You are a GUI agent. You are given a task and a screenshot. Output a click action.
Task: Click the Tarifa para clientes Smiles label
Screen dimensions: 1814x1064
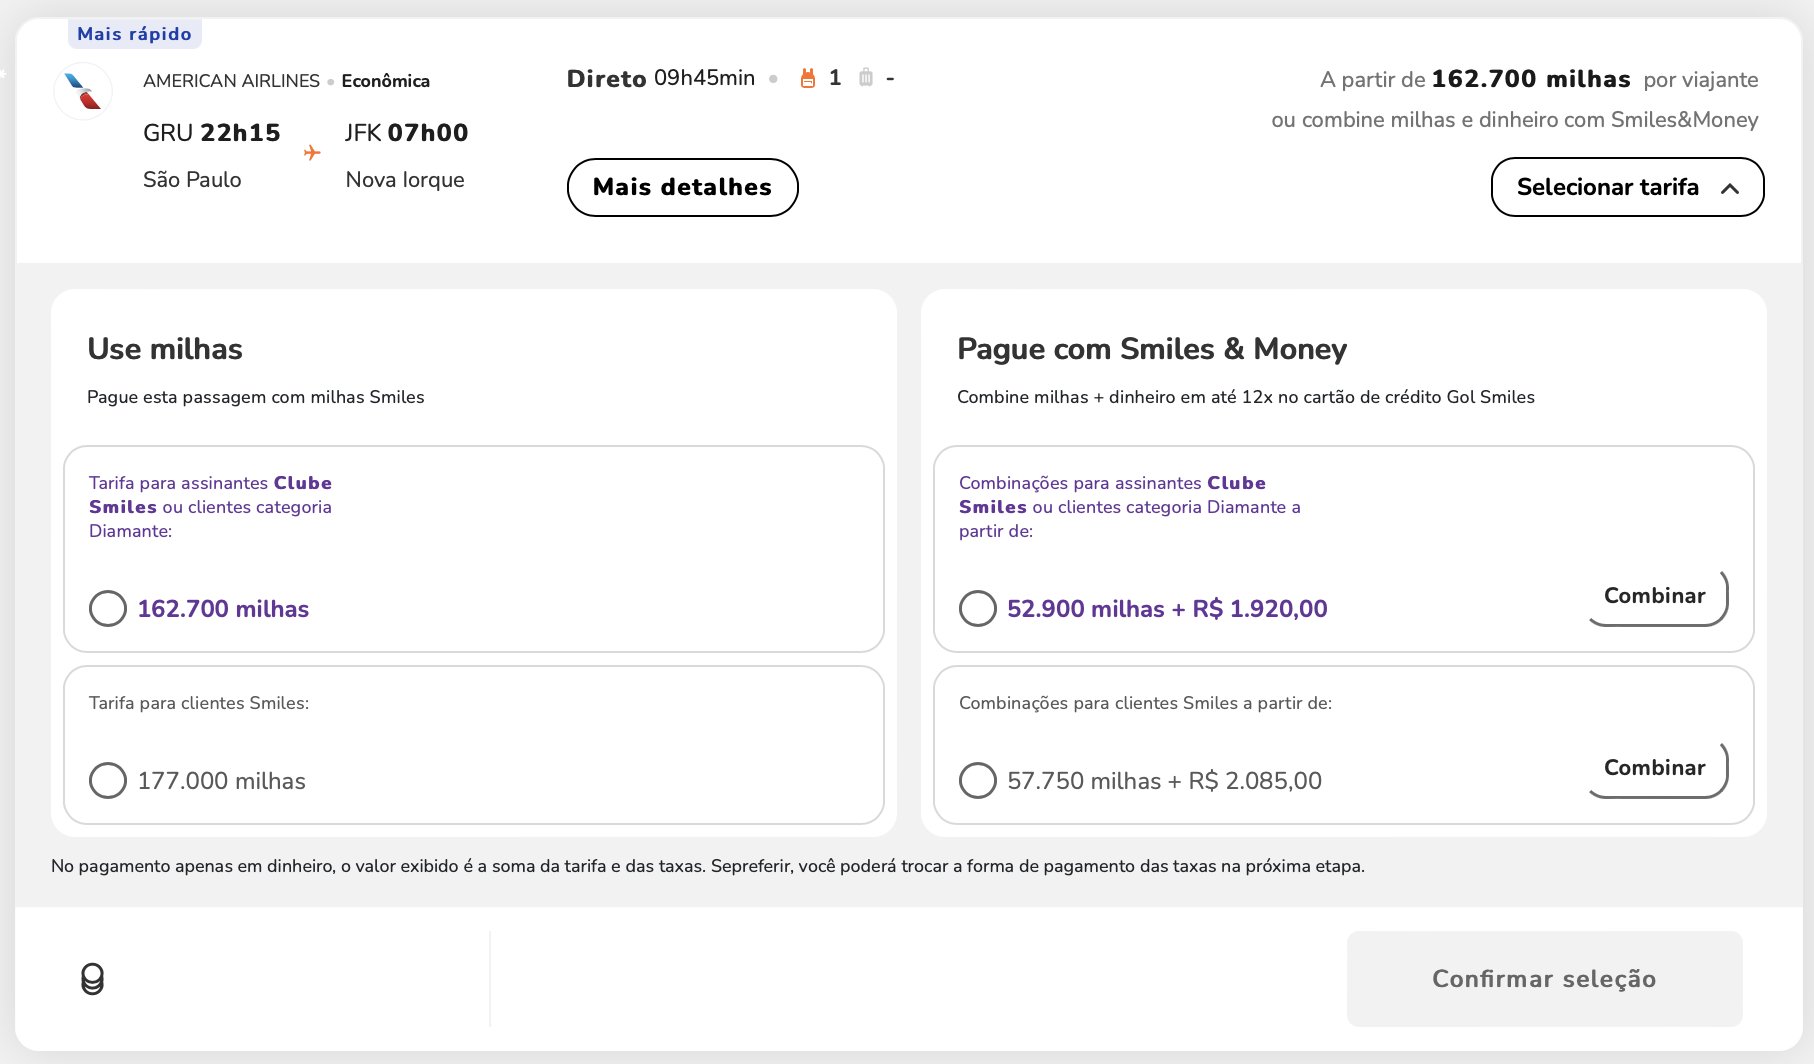199,703
